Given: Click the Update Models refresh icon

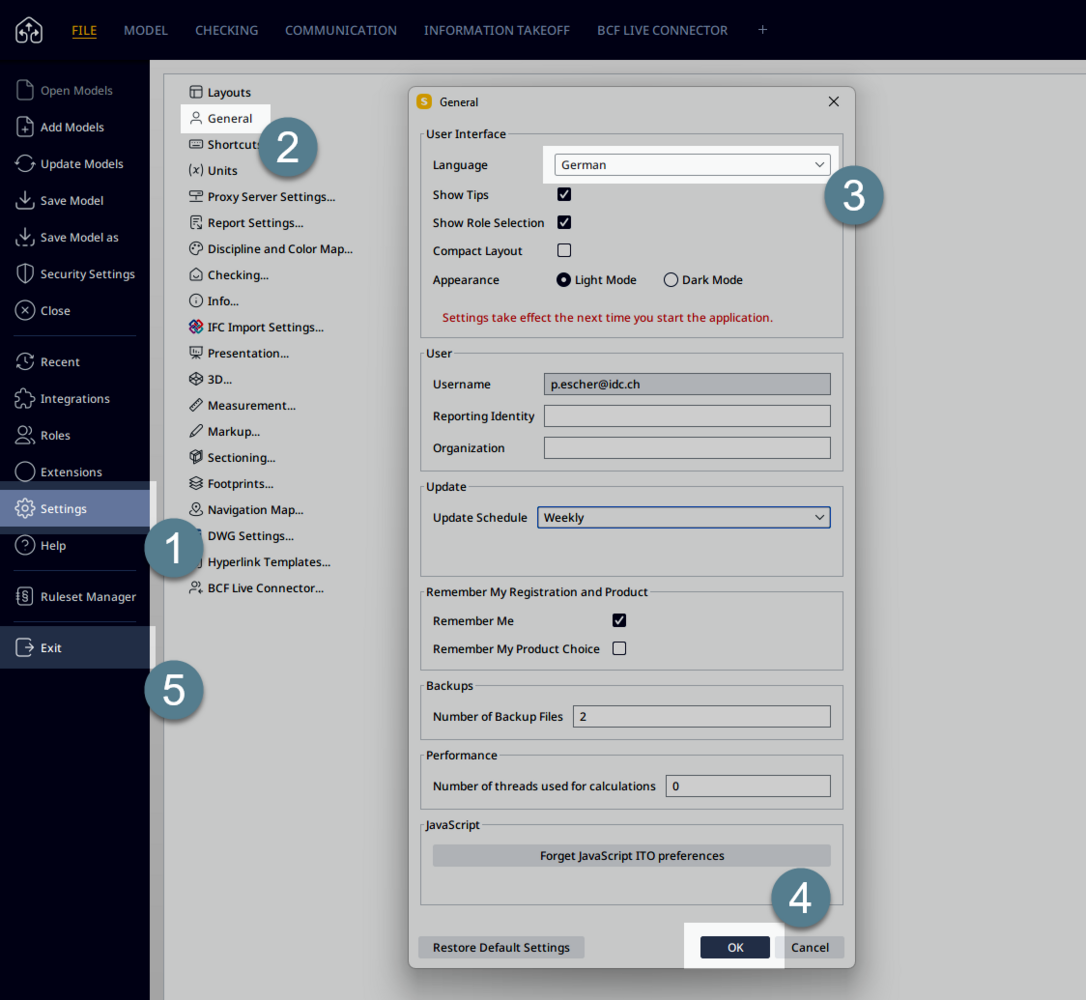Looking at the screenshot, I should [25, 164].
